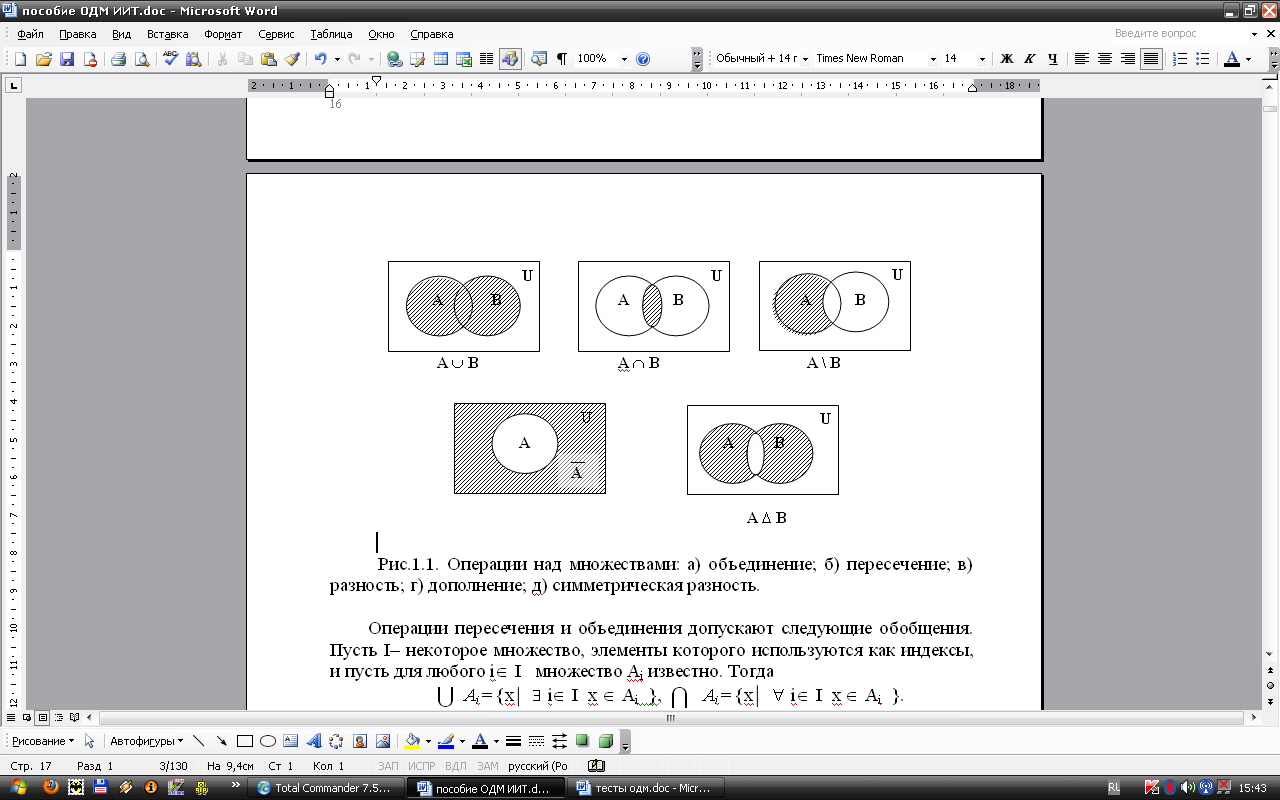Viewport: 1280px width, 800px height.
Task: Activate Format Painter brush
Action: pyautogui.click(x=291, y=59)
